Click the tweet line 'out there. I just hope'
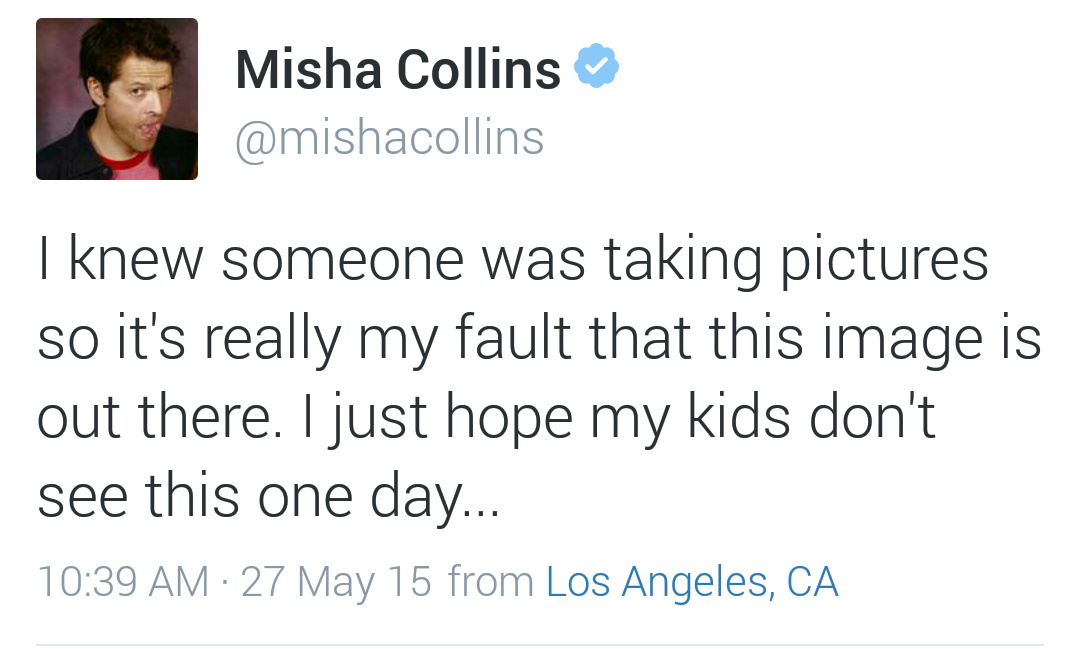 (486, 416)
